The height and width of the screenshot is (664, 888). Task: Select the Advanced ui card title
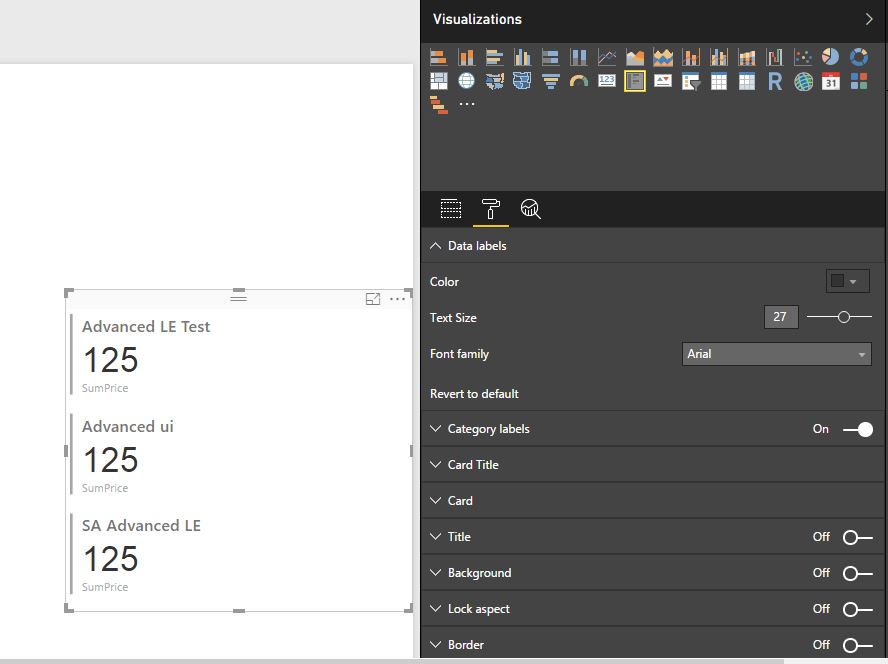[127, 427]
